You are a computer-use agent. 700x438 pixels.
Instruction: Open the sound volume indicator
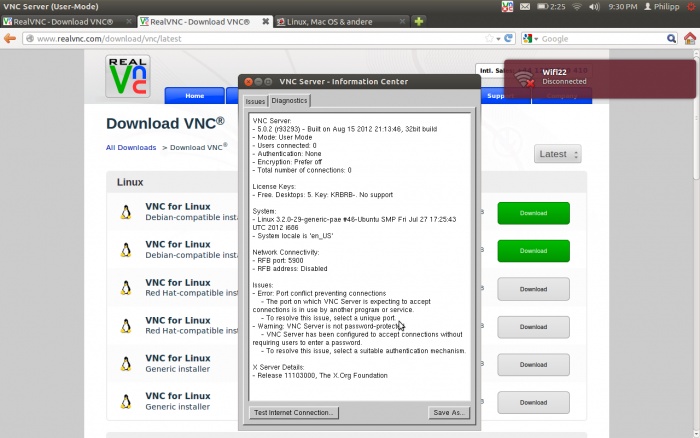[x=594, y=6]
